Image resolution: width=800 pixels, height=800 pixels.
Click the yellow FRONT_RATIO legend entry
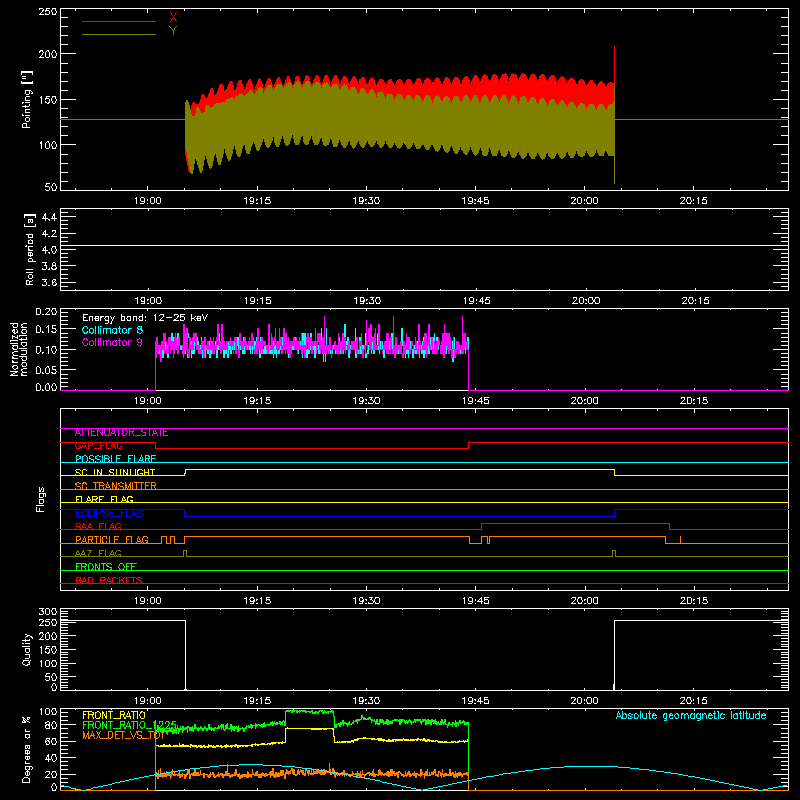click(x=114, y=715)
